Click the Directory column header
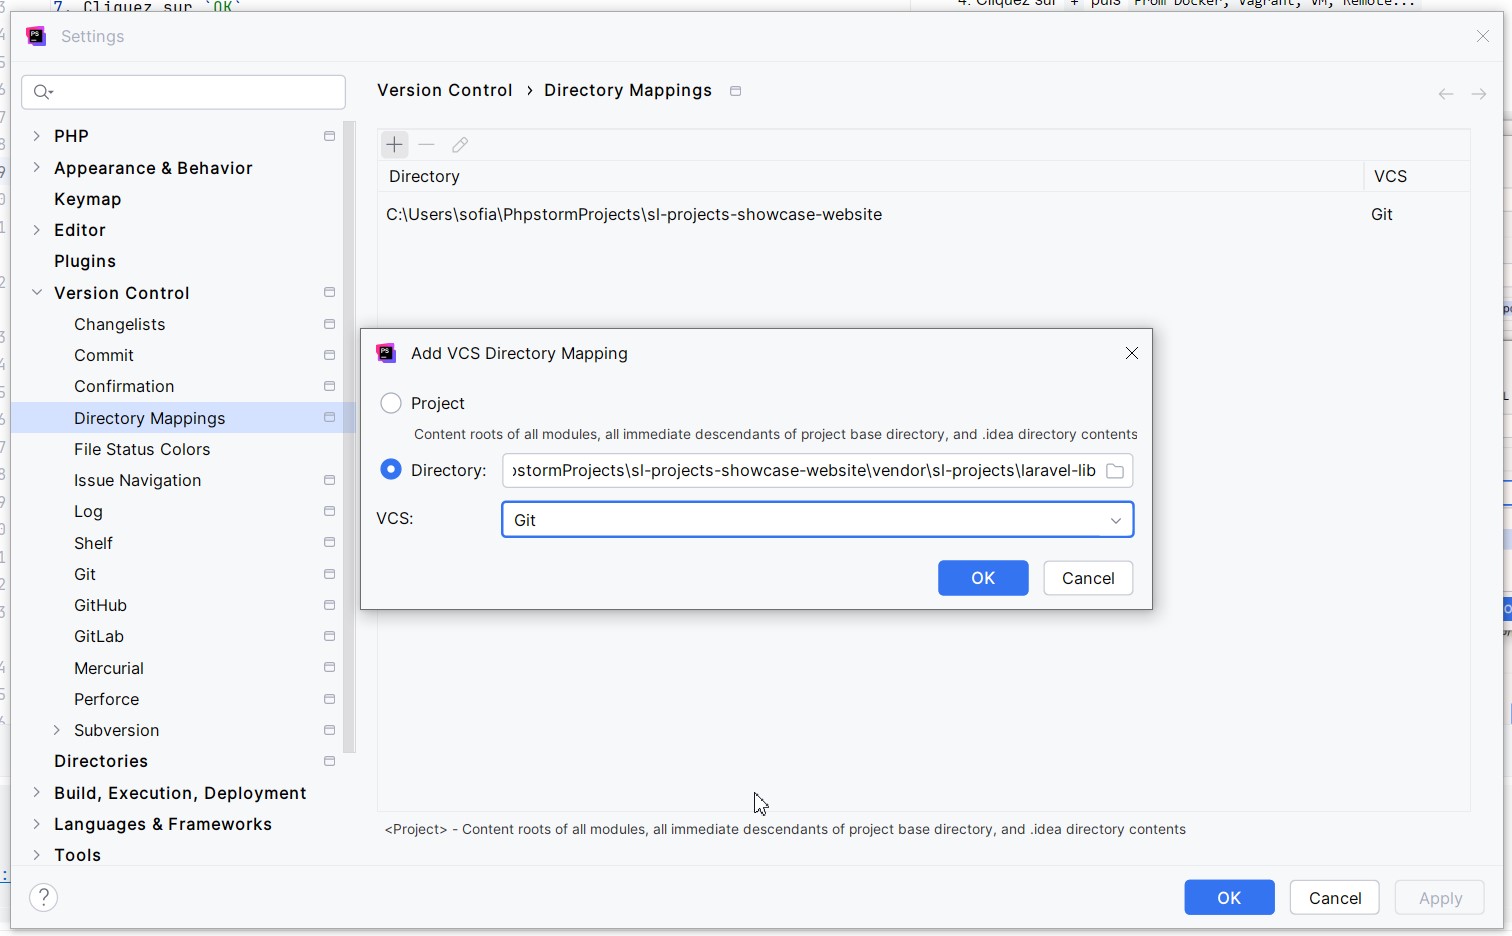 point(870,176)
